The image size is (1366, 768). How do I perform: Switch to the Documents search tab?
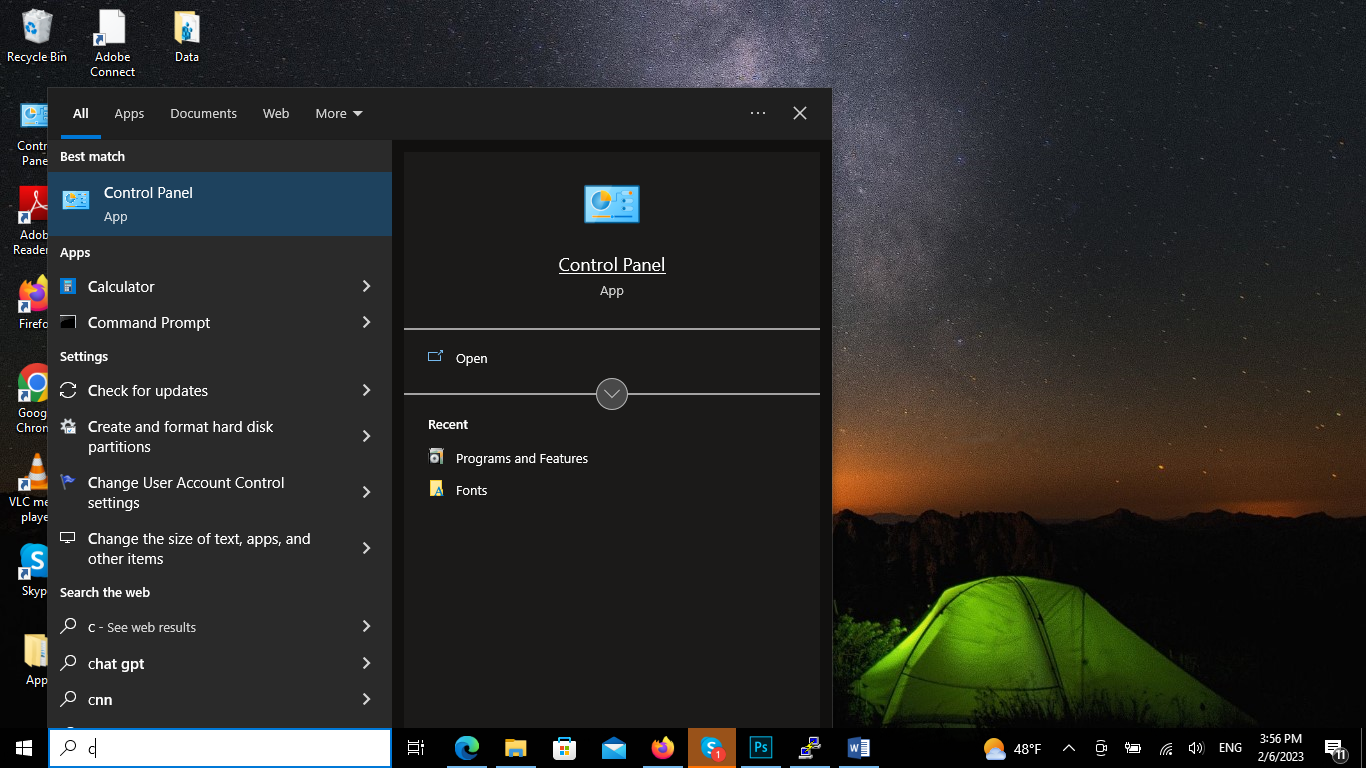[203, 113]
